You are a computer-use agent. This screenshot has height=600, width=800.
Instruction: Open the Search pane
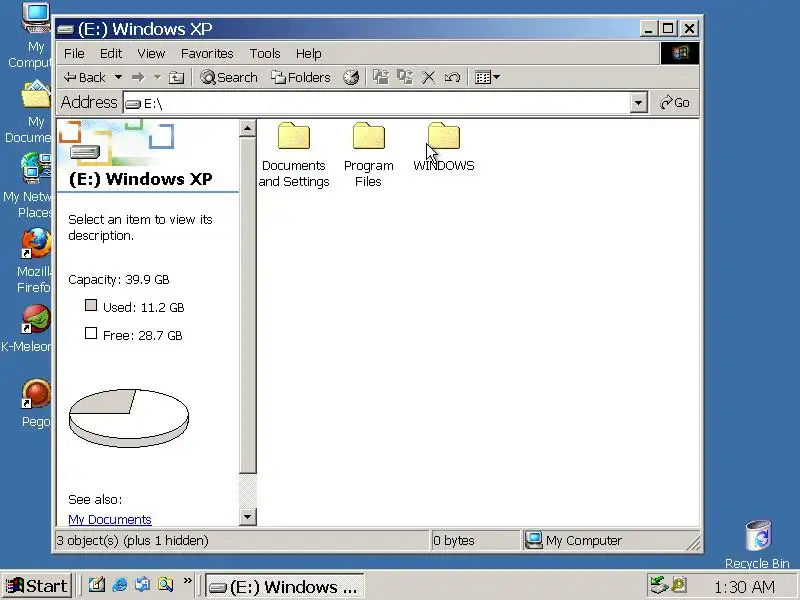click(x=229, y=78)
